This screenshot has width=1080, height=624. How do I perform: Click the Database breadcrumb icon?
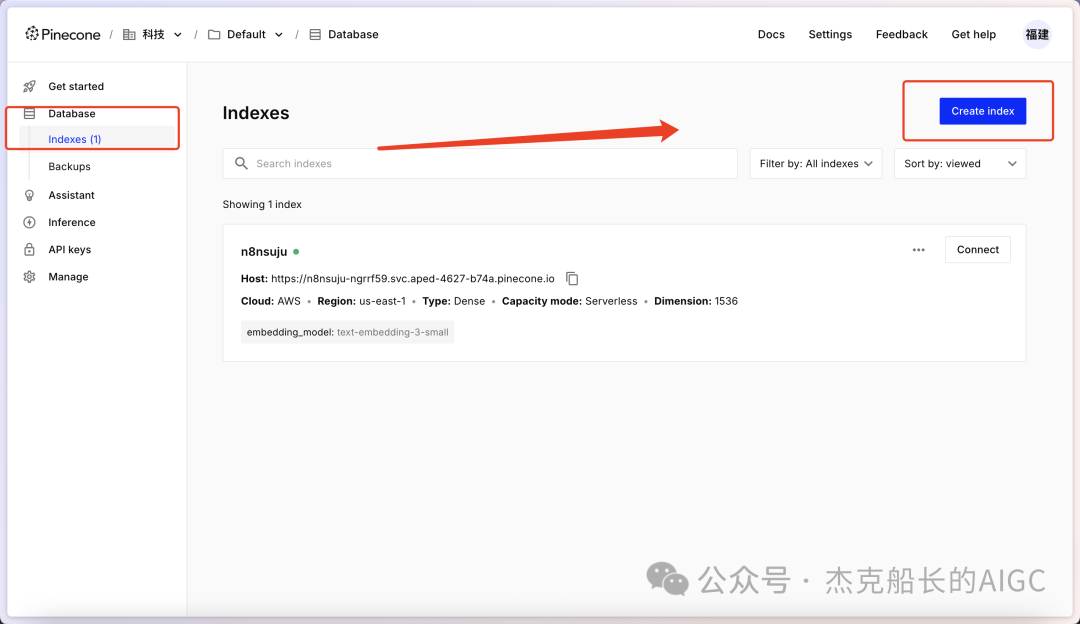[x=315, y=34]
